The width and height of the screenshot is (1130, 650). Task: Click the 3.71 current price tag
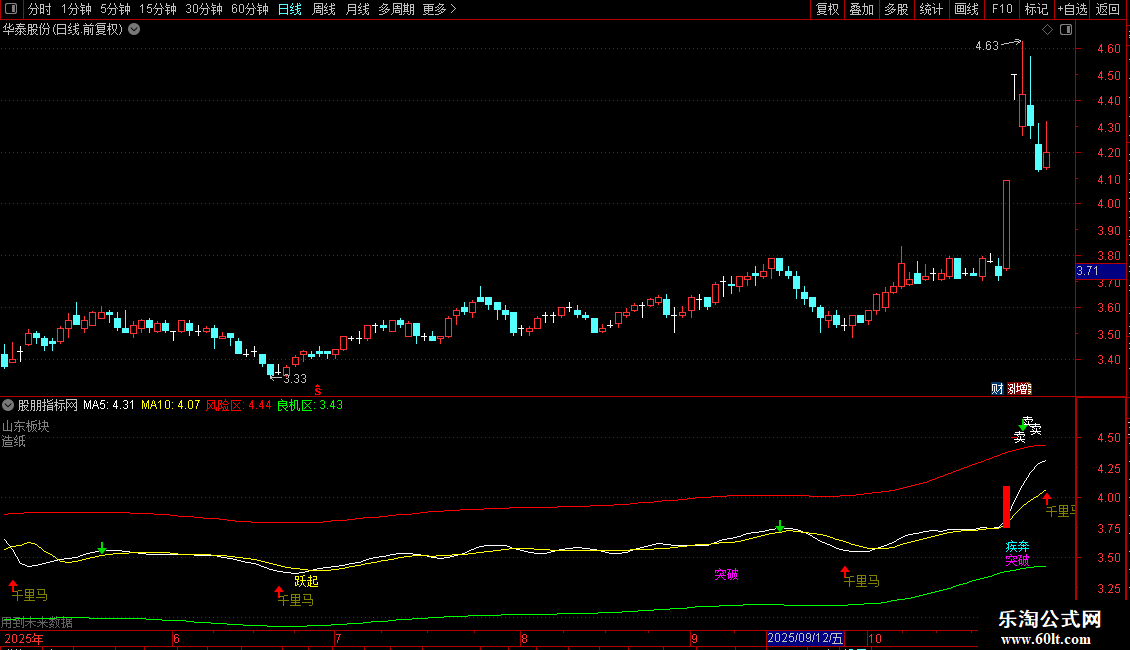(x=1100, y=271)
